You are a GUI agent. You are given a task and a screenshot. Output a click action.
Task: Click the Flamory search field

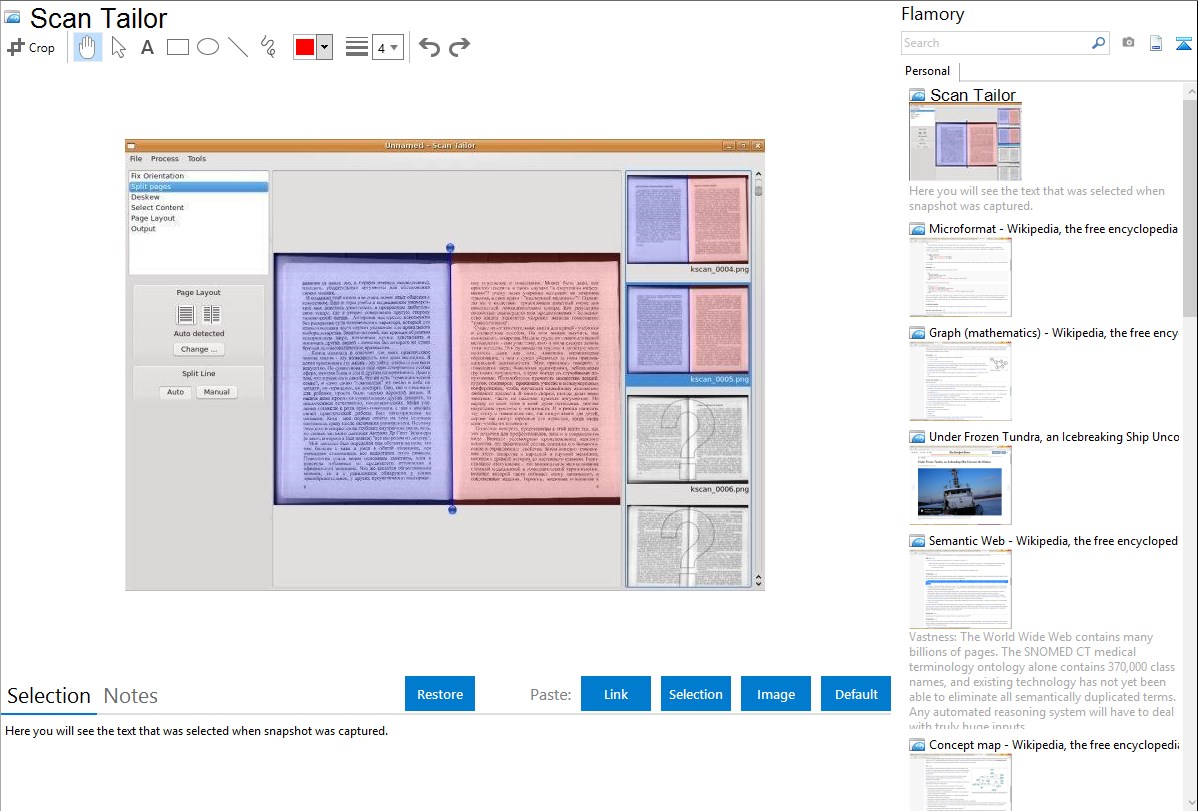pos(995,43)
